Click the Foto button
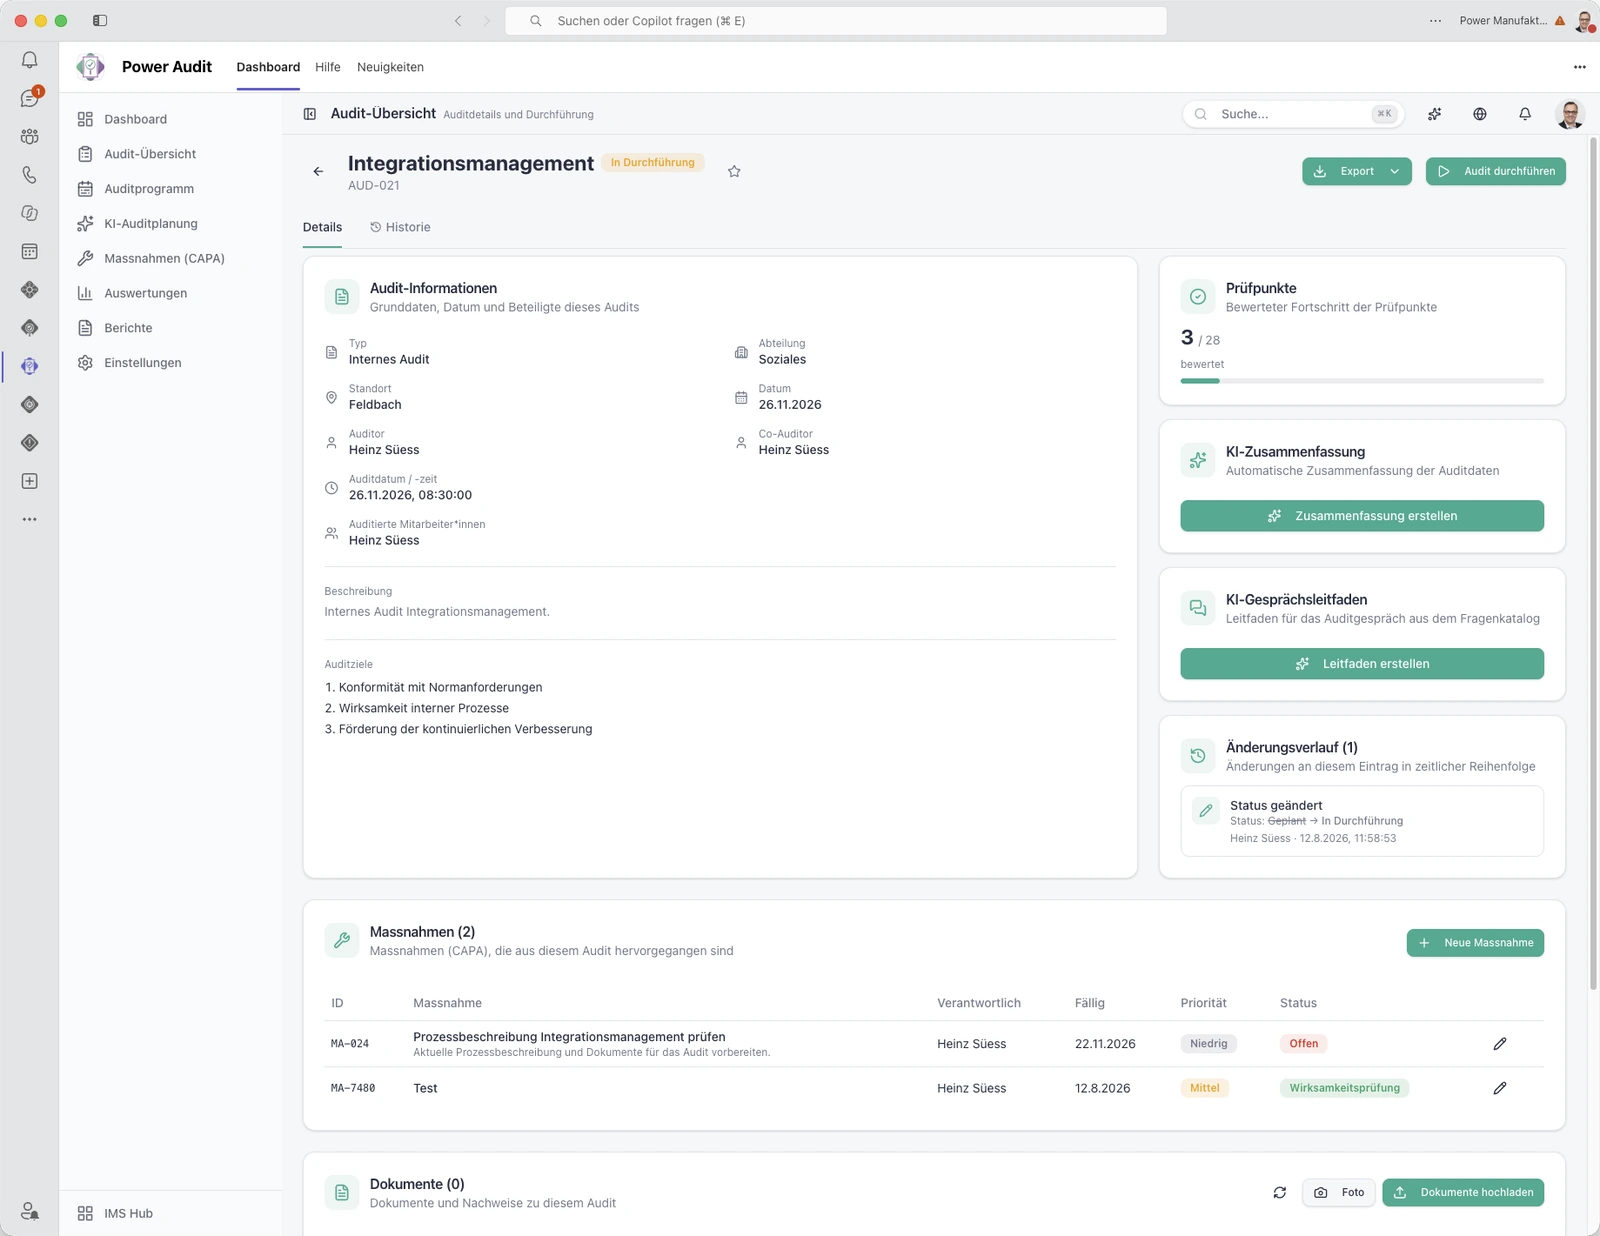The height and width of the screenshot is (1236, 1600). click(1339, 1192)
